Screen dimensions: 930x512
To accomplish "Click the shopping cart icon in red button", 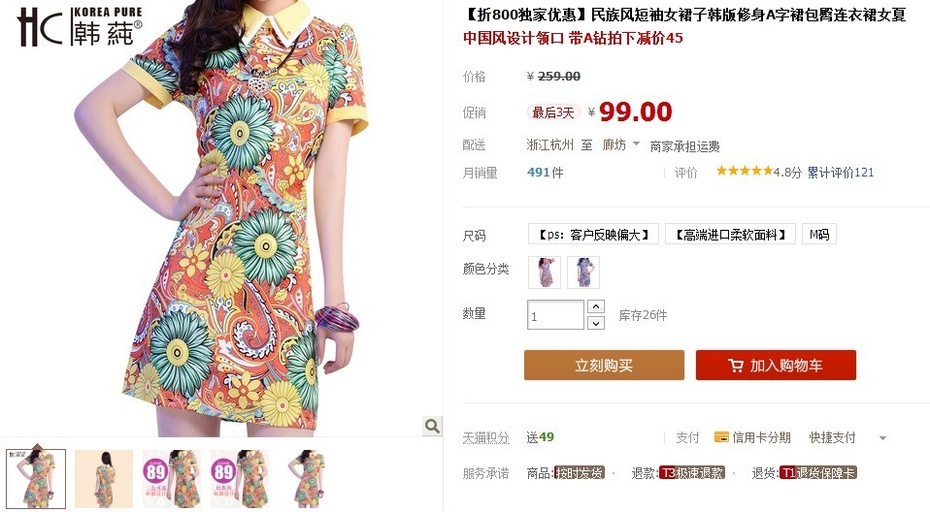I will point(735,365).
